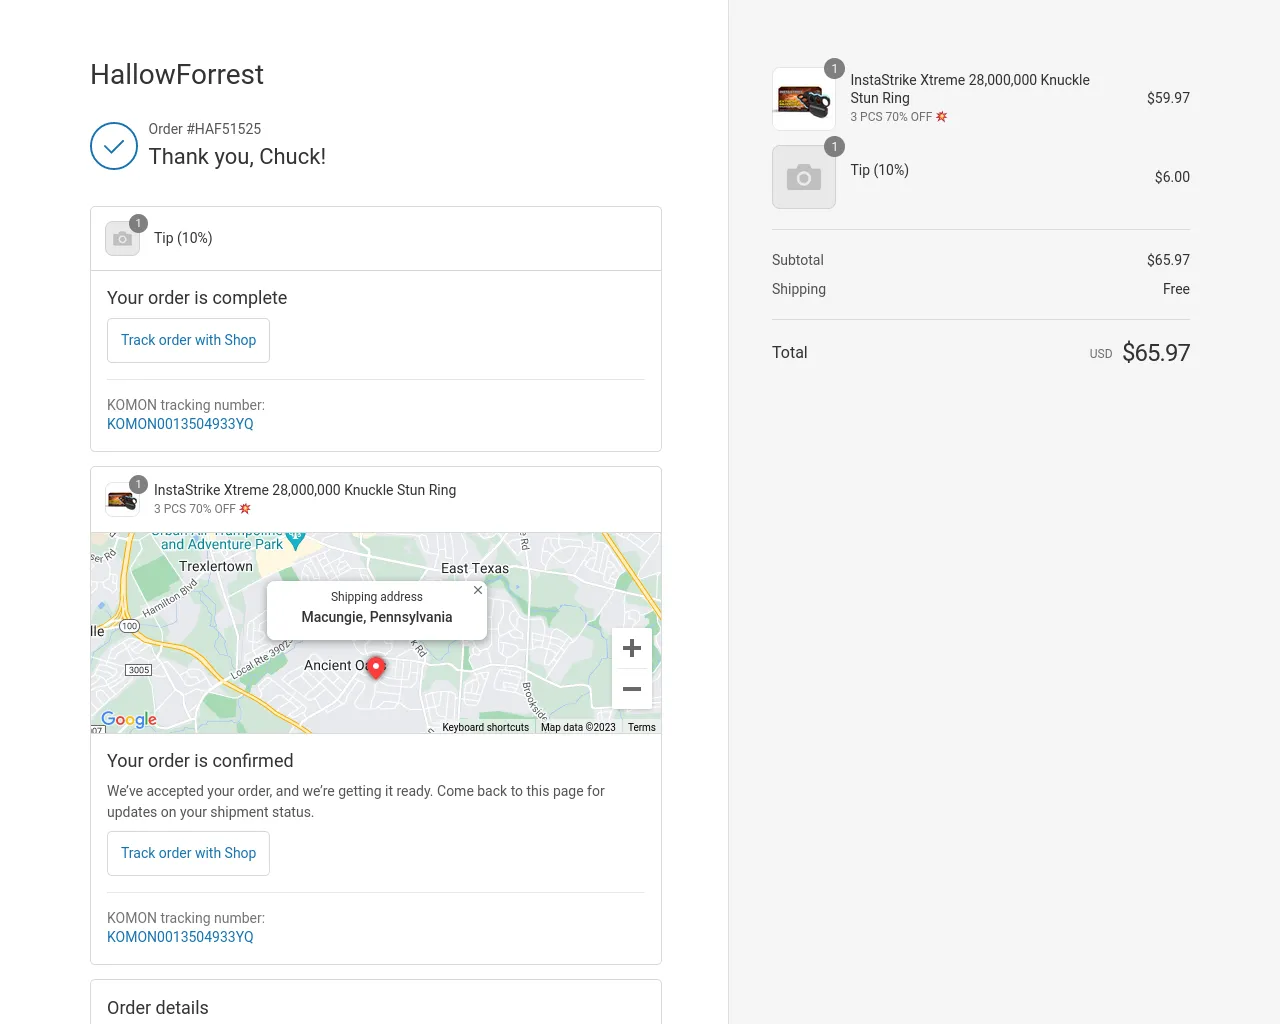Click the Stun Ring price $59.97
The image size is (1280, 1024).
coord(1168,98)
